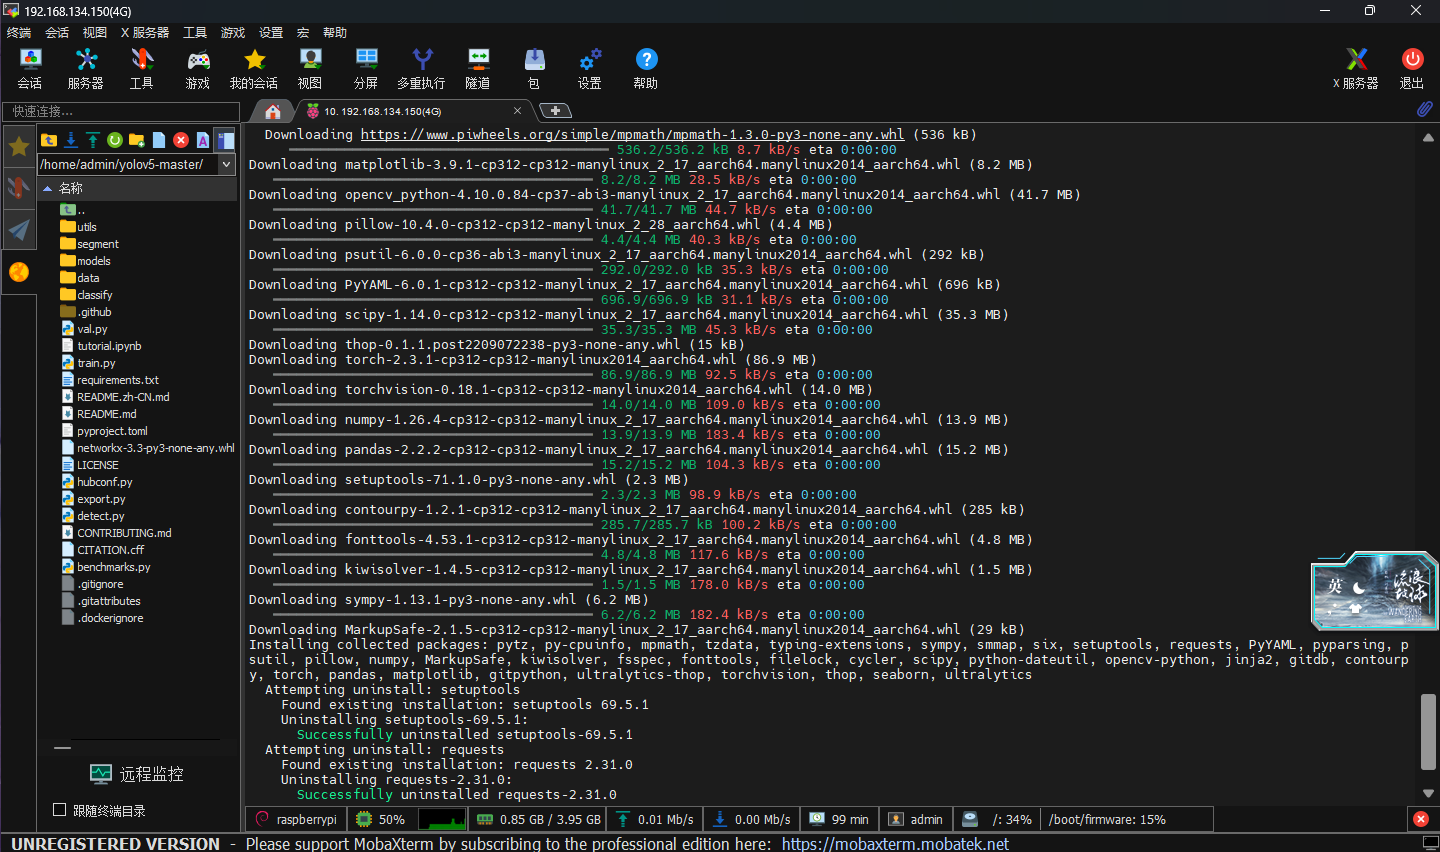The width and height of the screenshot is (1440, 852).
Task: Select the utils folder
Action: point(87,227)
